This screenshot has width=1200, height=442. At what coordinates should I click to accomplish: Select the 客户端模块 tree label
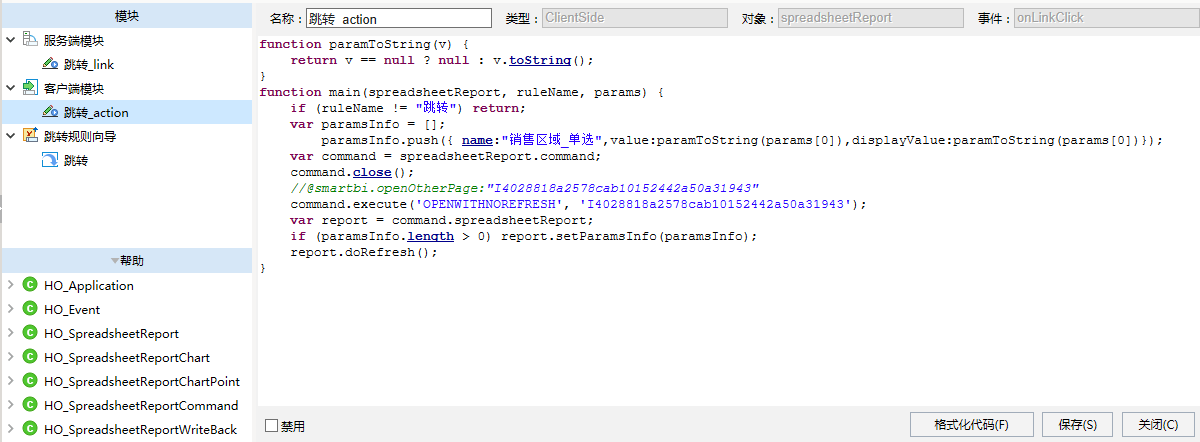pos(74,88)
